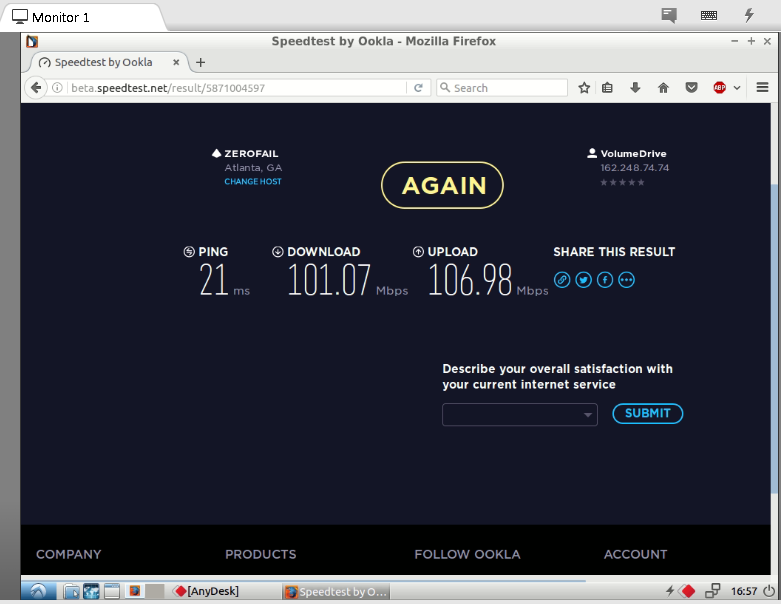Copy result link via chain icon
This screenshot has width=781, height=604.
point(562,280)
